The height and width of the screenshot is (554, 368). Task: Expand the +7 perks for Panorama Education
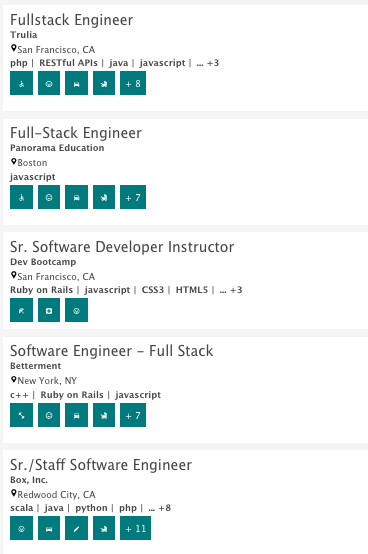tap(133, 197)
